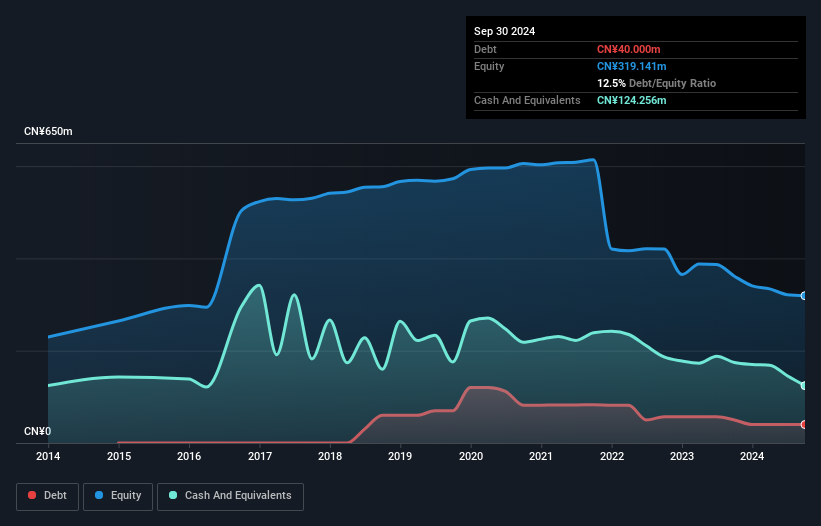Click the Sep 30 2024 tooltip date
821x526 pixels.
(504, 31)
